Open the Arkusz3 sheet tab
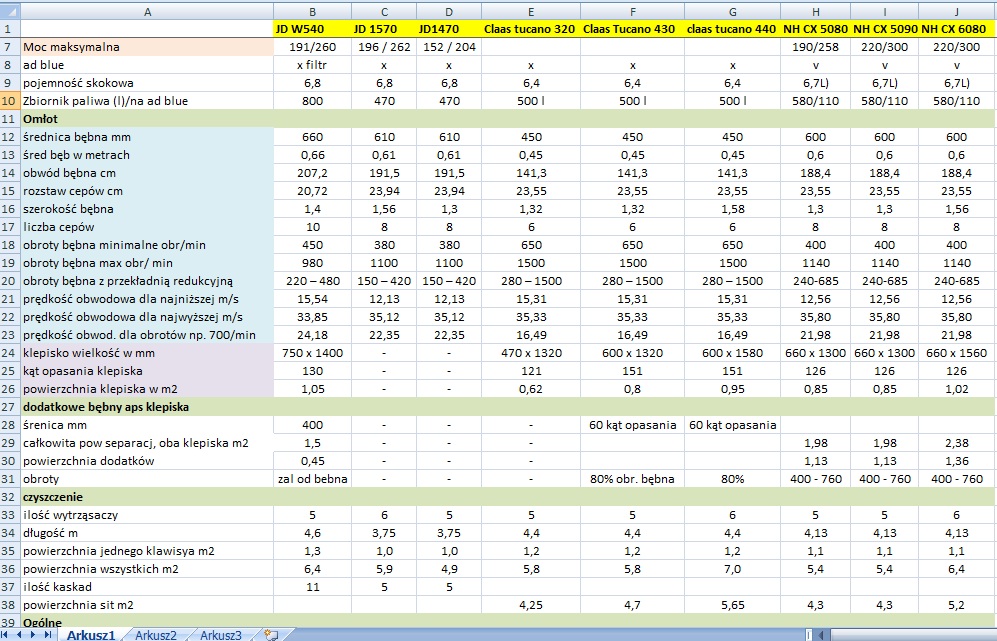This screenshot has height=641, width=997. [221, 635]
